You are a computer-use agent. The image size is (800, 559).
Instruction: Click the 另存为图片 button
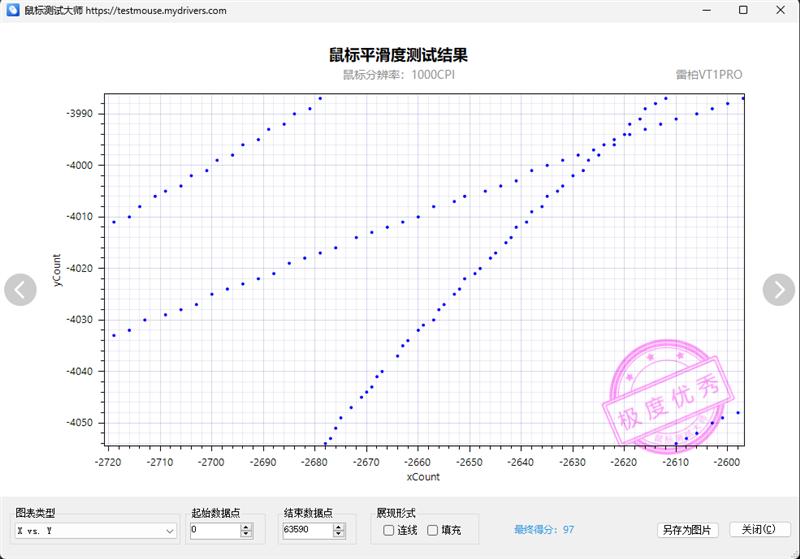click(x=687, y=530)
